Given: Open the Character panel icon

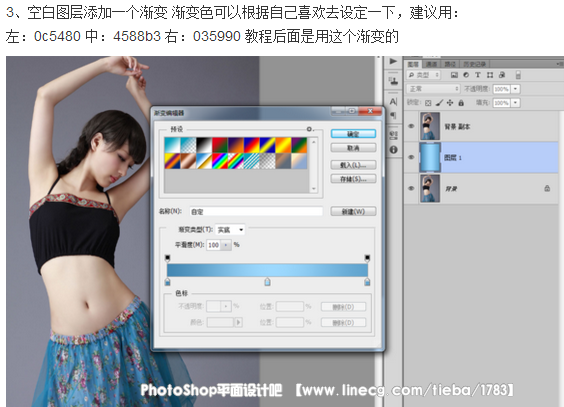Looking at the screenshot, I should tap(394, 102).
